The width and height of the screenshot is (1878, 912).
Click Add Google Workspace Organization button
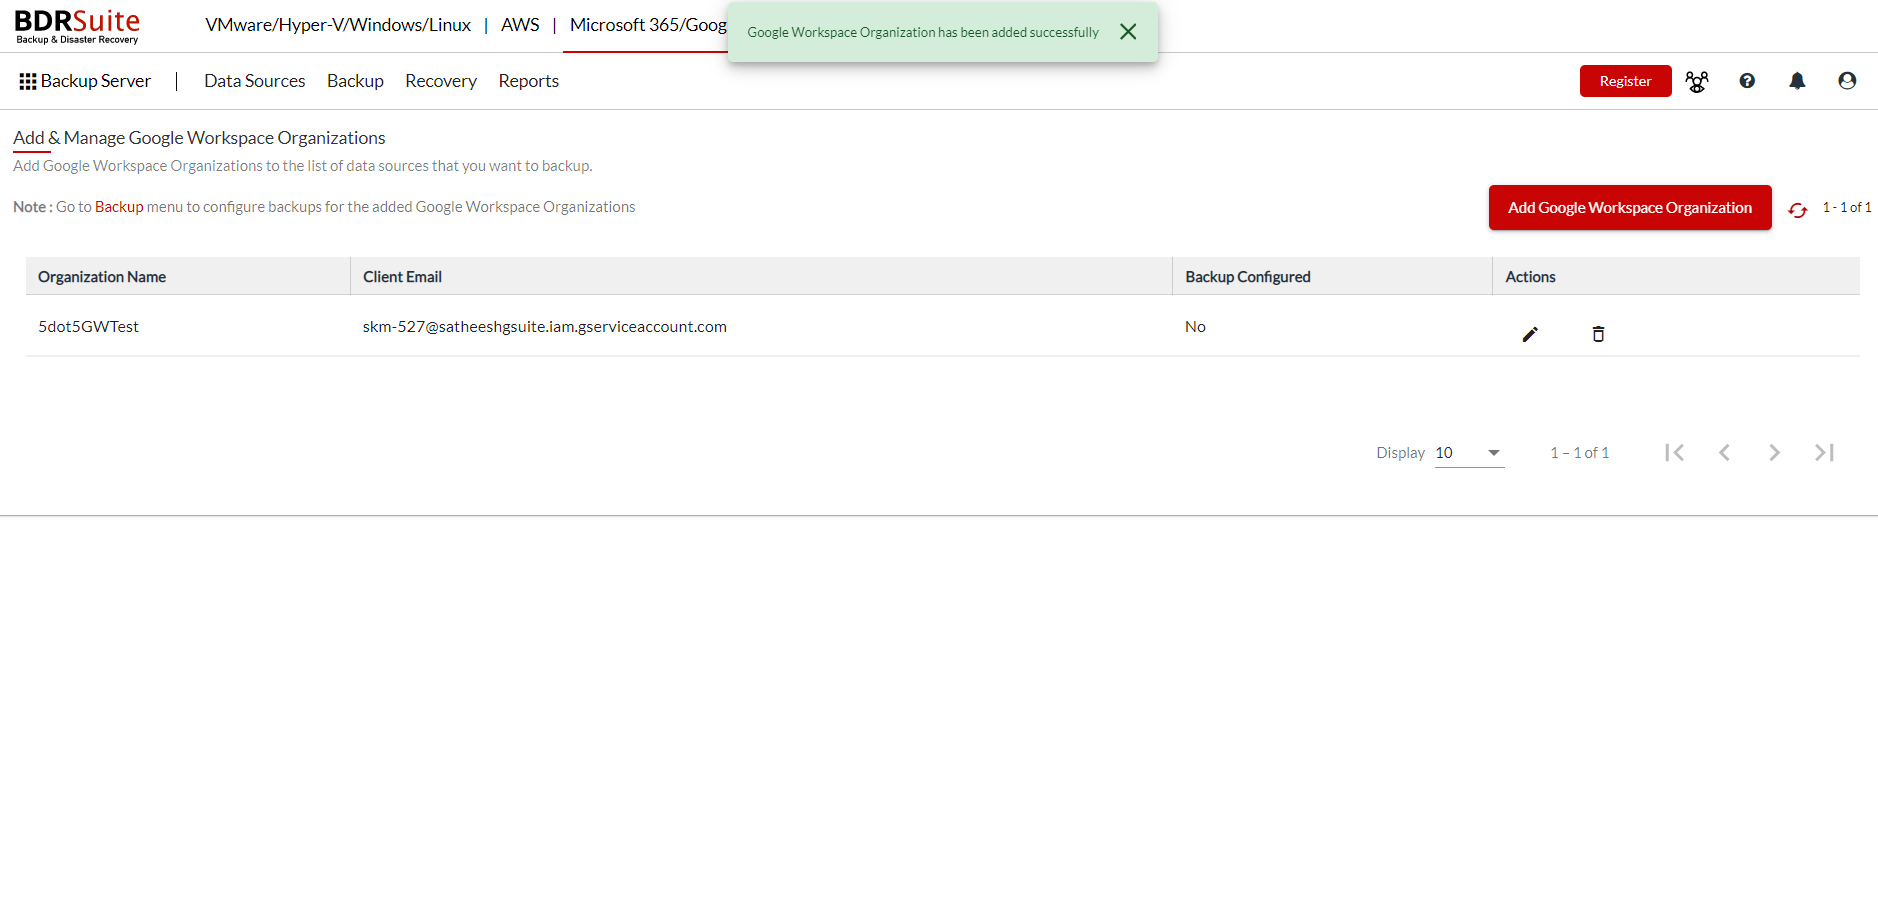[x=1630, y=207]
